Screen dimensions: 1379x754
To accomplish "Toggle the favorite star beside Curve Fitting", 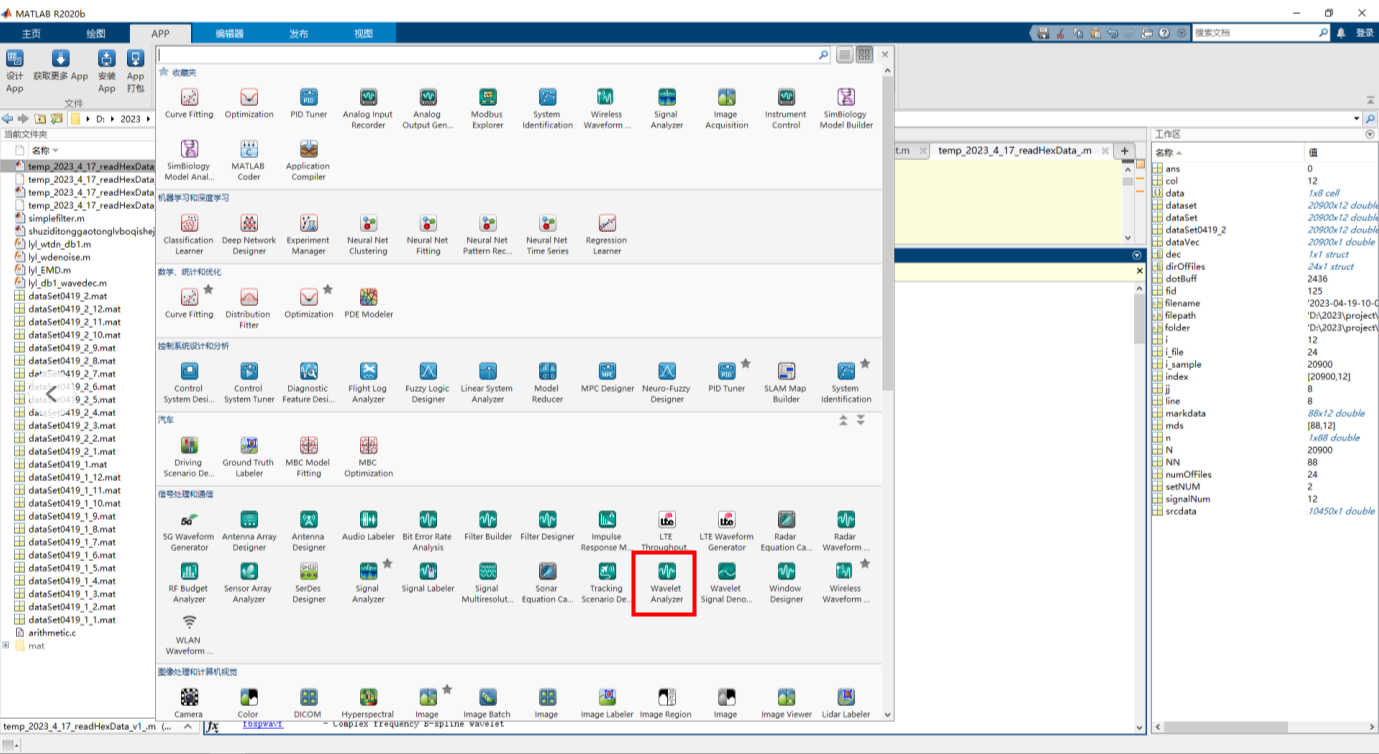I will (208, 290).
